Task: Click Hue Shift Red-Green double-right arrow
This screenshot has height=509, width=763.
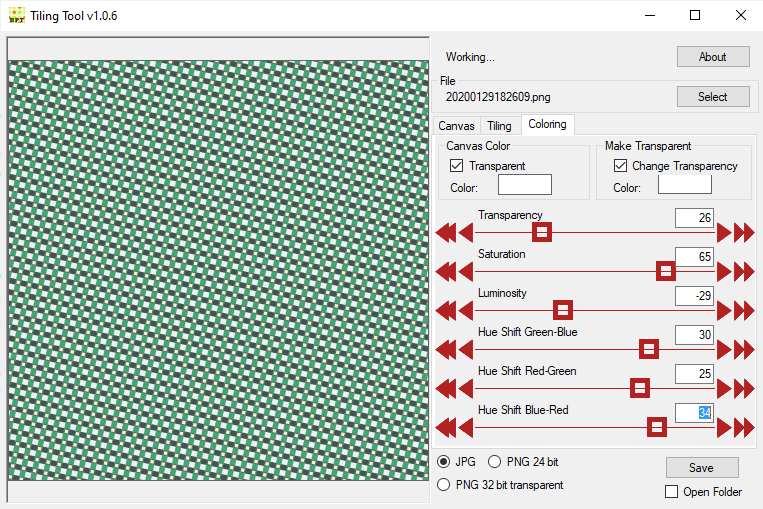Action: pyautogui.click(x=744, y=388)
